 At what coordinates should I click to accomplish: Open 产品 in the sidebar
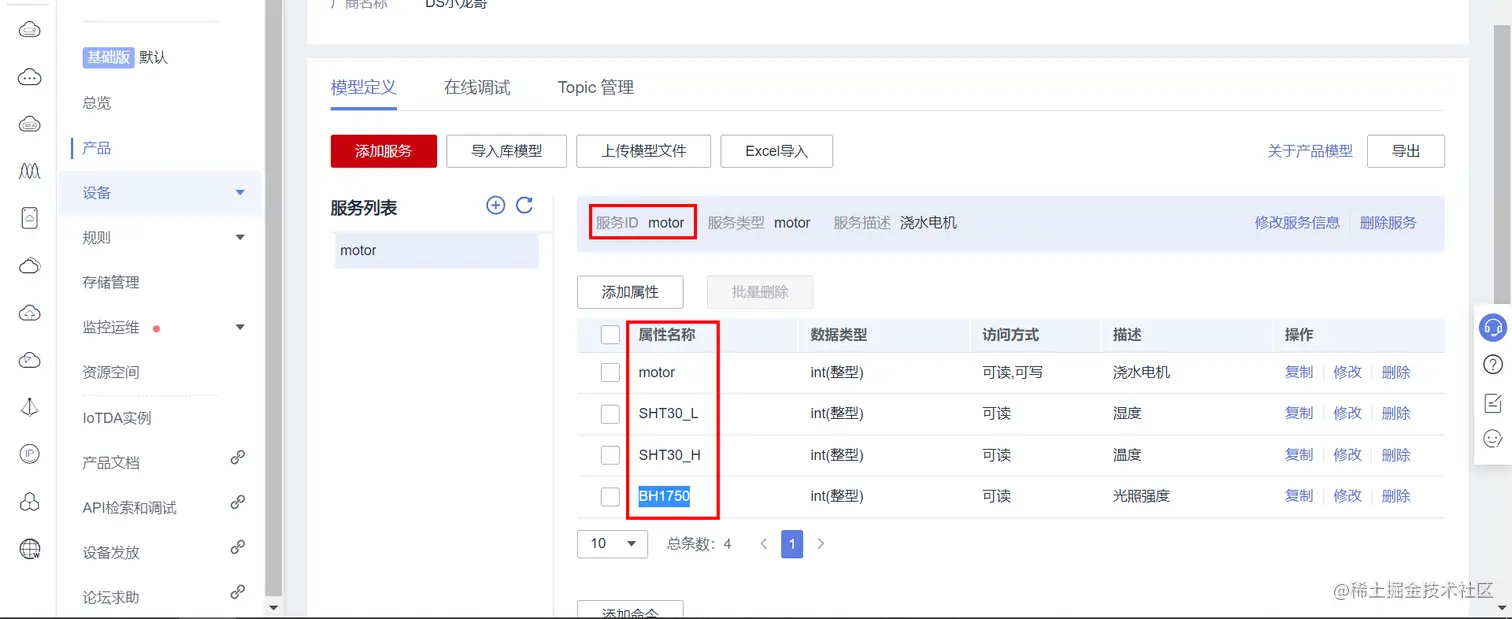[97, 148]
